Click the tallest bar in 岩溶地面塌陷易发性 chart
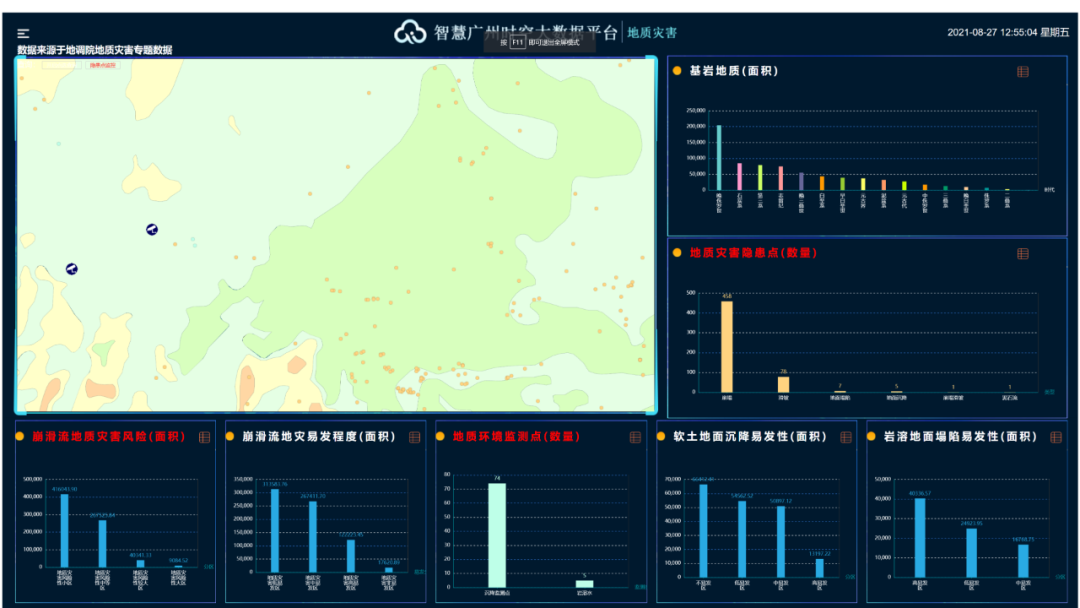Screen dimensions: 1080x608 pos(920,538)
